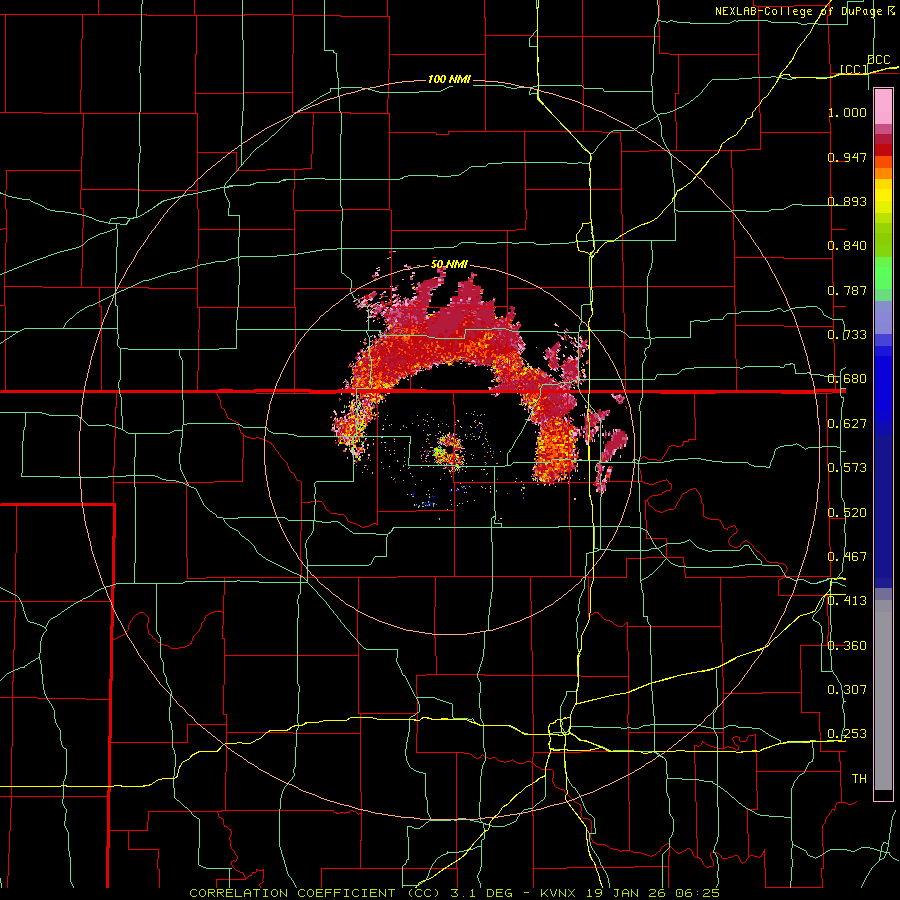This screenshot has width=900, height=900.
Task: Pick the large gray color scale segment
Action: [x=883, y=695]
